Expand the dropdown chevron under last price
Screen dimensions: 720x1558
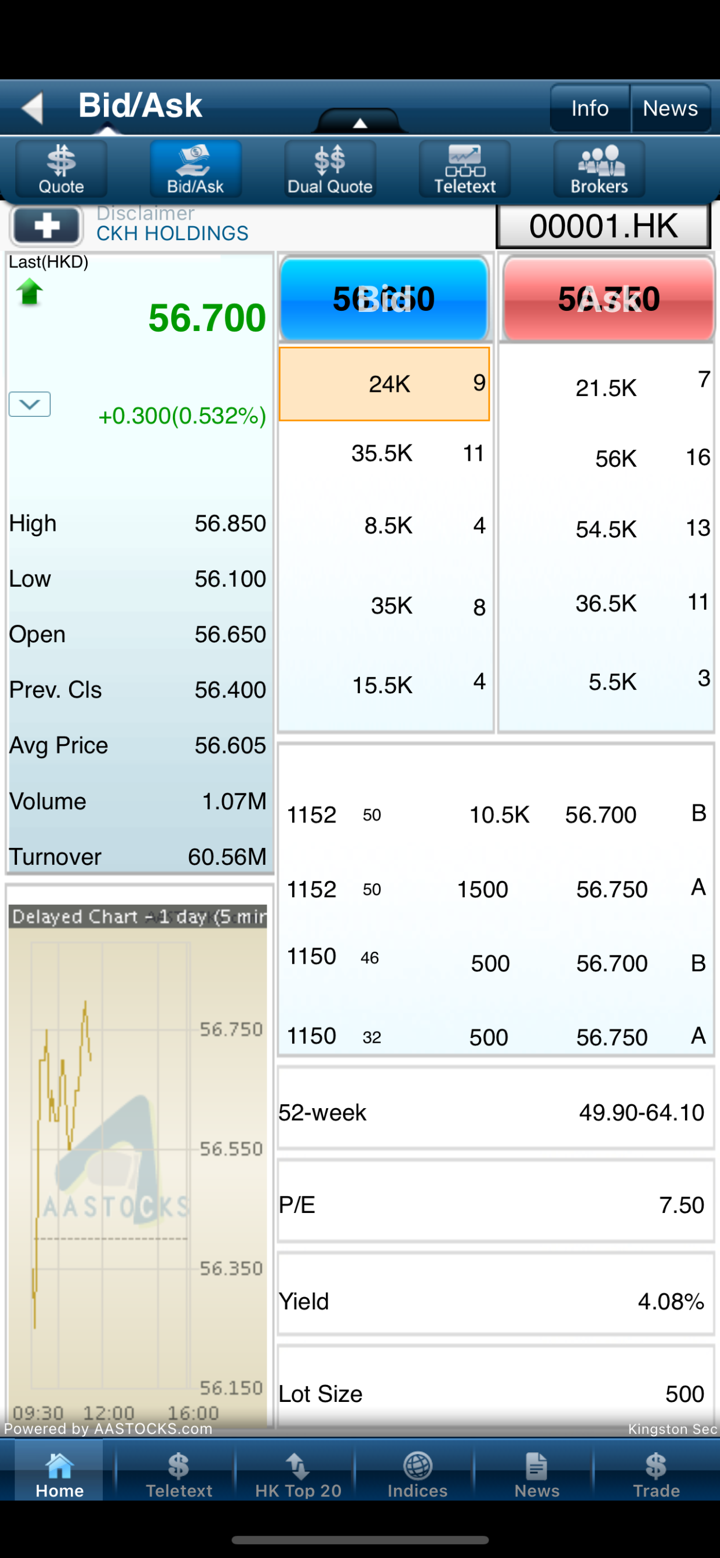[30, 404]
